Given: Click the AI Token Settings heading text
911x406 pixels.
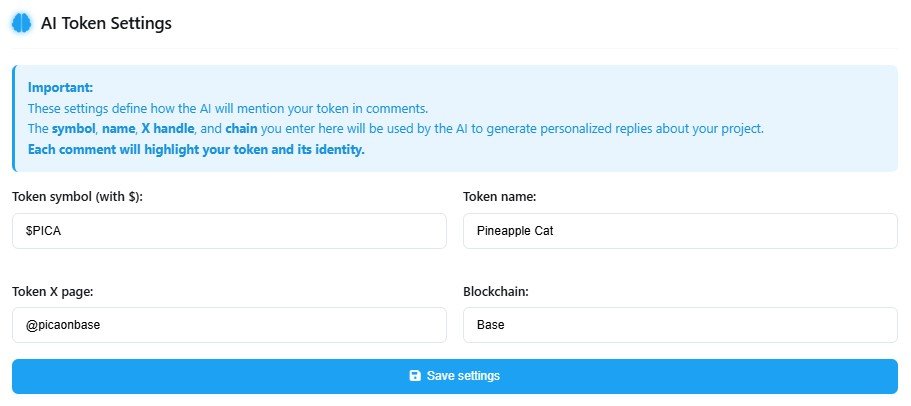Looking at the screenshot, I should (x=106, y=23).
